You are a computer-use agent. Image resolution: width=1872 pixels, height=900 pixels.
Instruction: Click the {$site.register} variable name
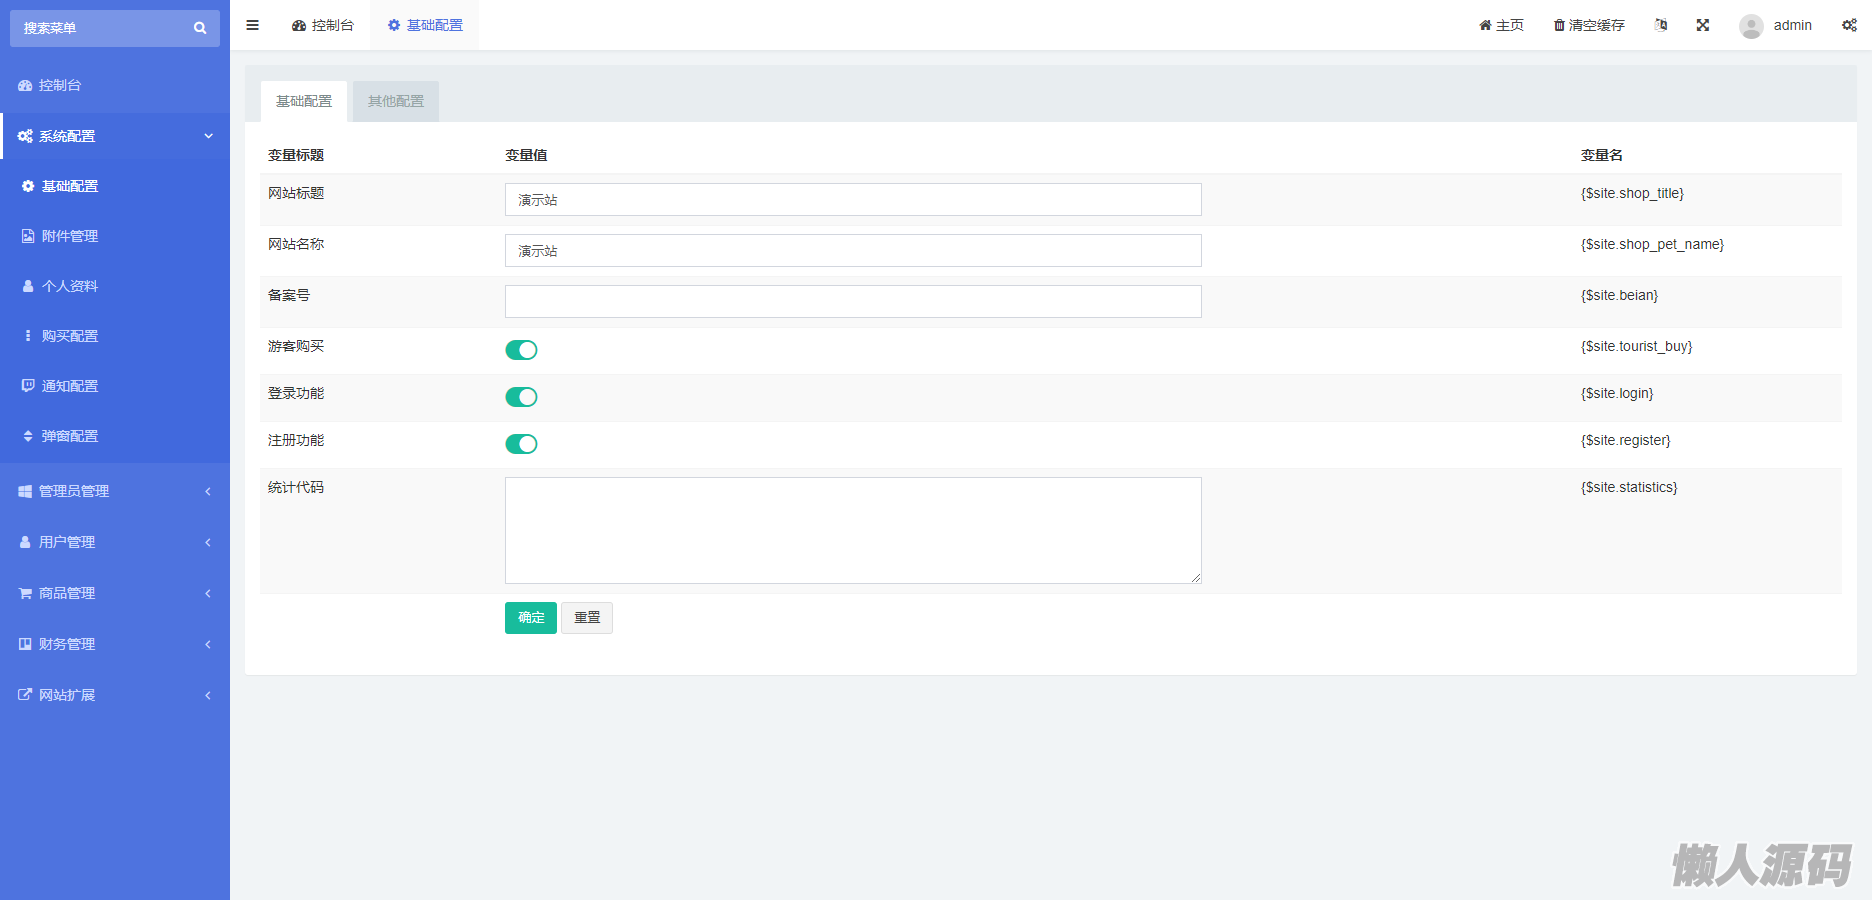tap(1625, 440)
